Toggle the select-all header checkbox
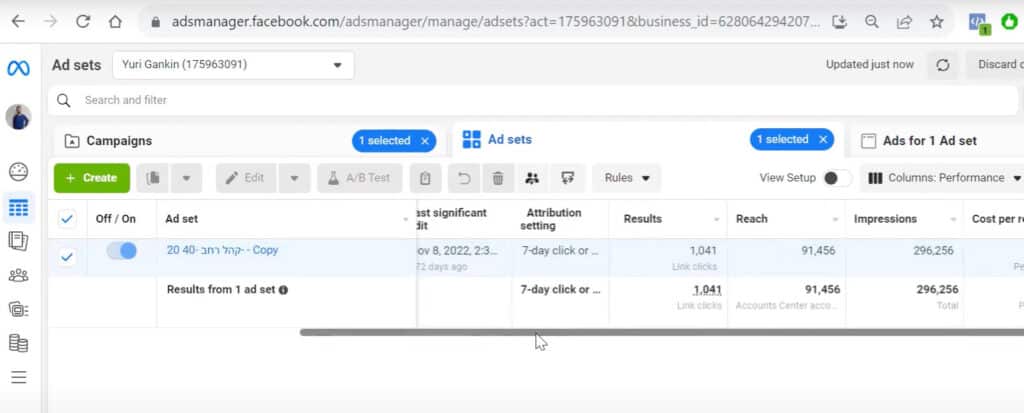This screenshot has width=1024, height=413. pos(67,219)
